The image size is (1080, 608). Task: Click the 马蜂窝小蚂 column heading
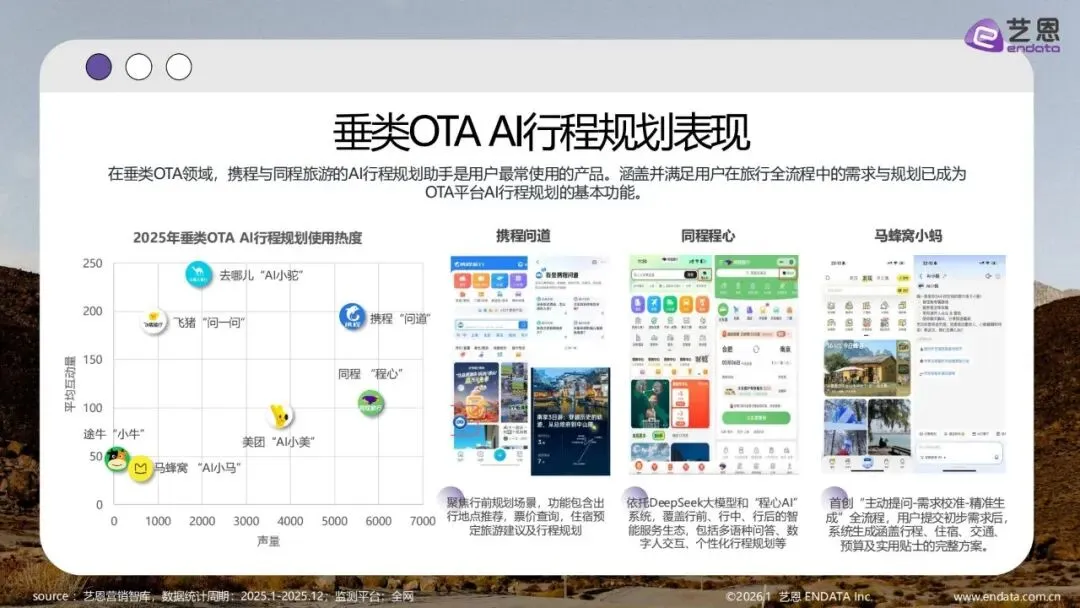908,235
